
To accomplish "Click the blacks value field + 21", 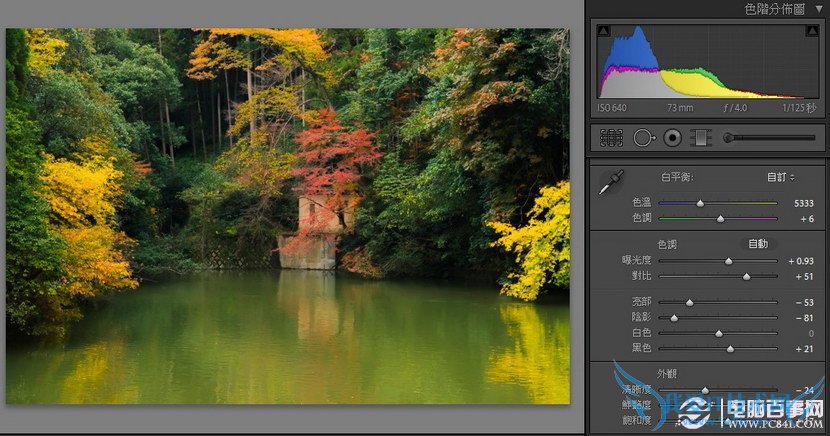I will [x=804, y=349].
